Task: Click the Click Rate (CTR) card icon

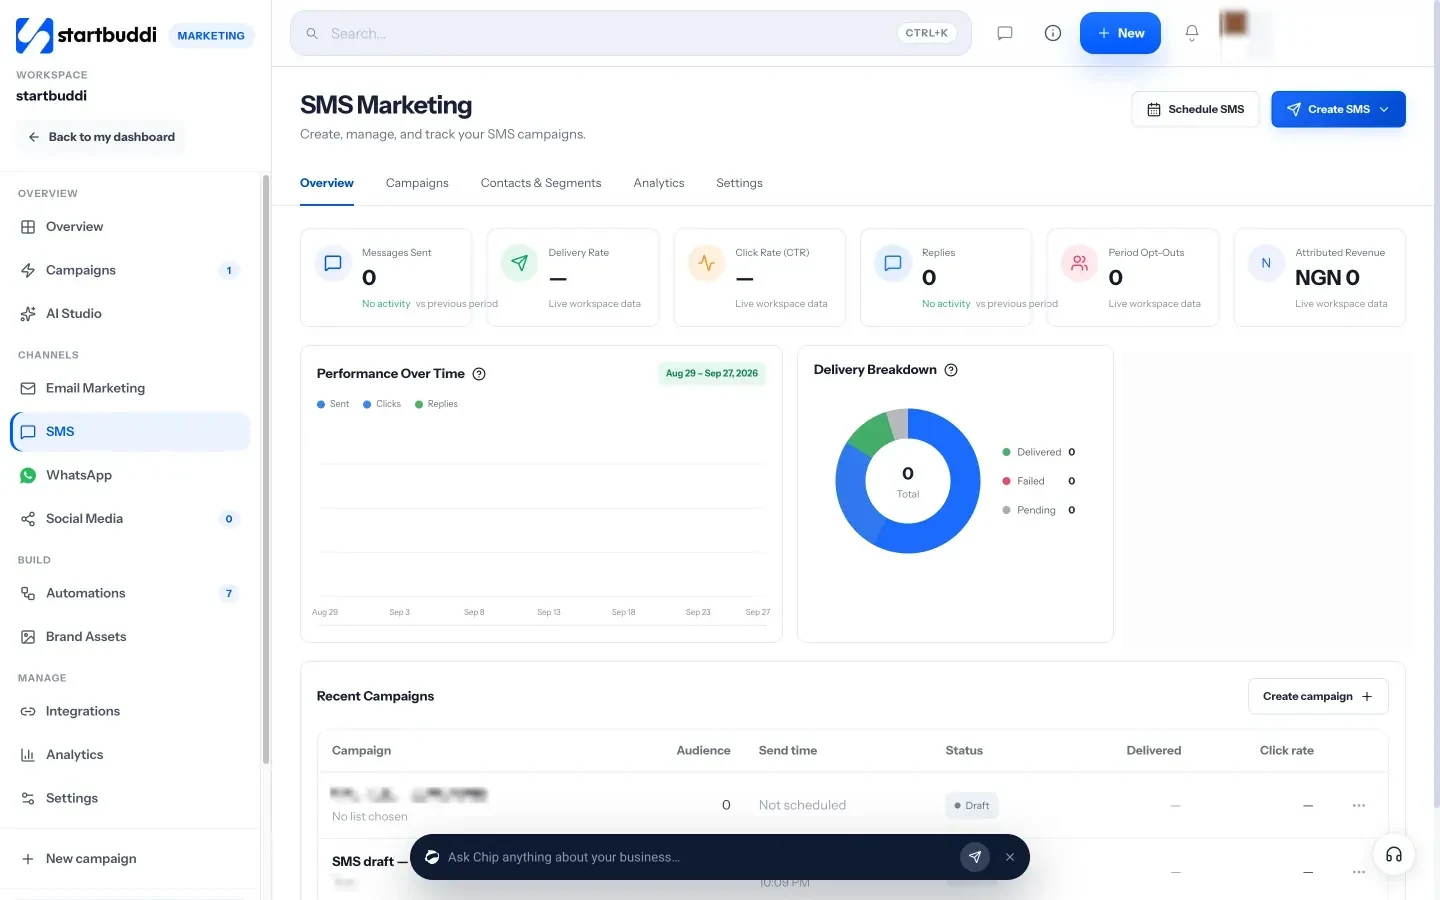Action: pos(707,263)
